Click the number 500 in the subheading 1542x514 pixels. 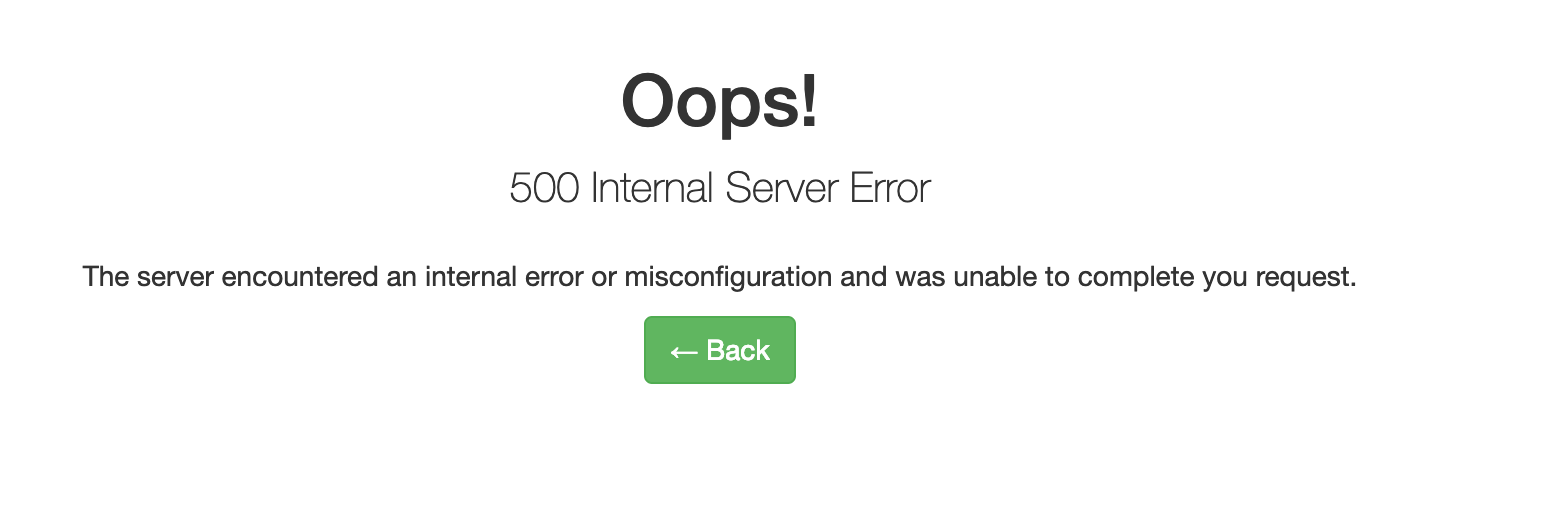[544, 188]
